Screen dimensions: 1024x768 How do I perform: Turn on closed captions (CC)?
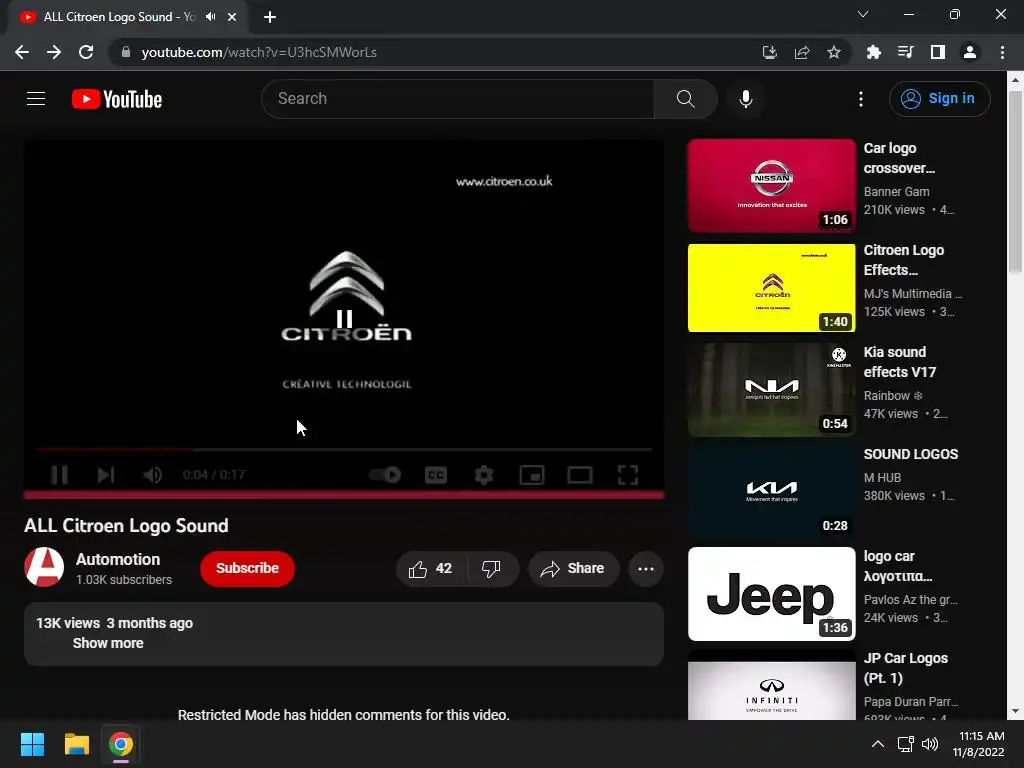click(x=436, y=475)
